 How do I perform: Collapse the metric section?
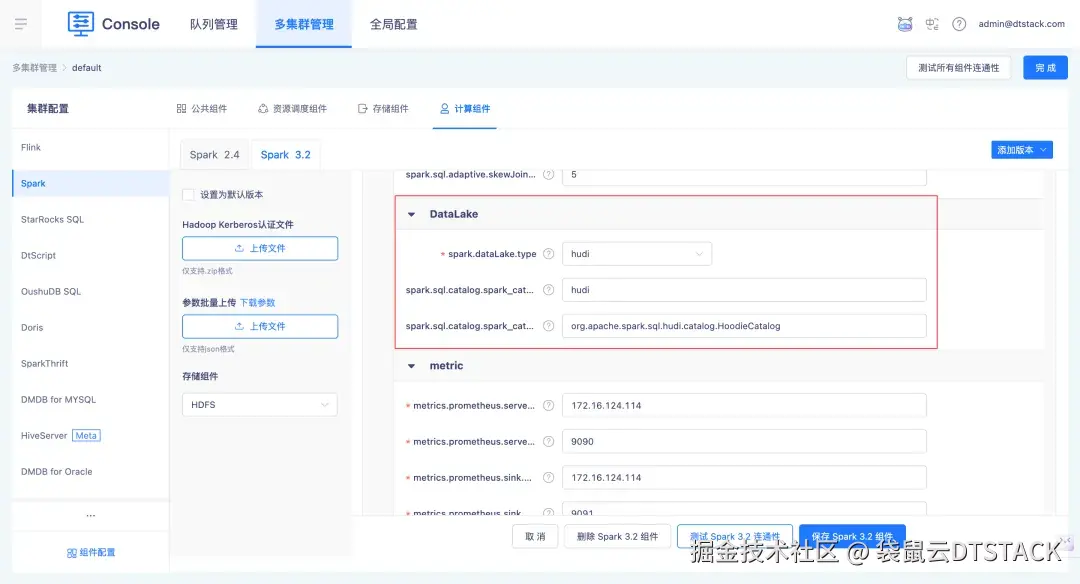pyautogui.click(x=411, y=366)
